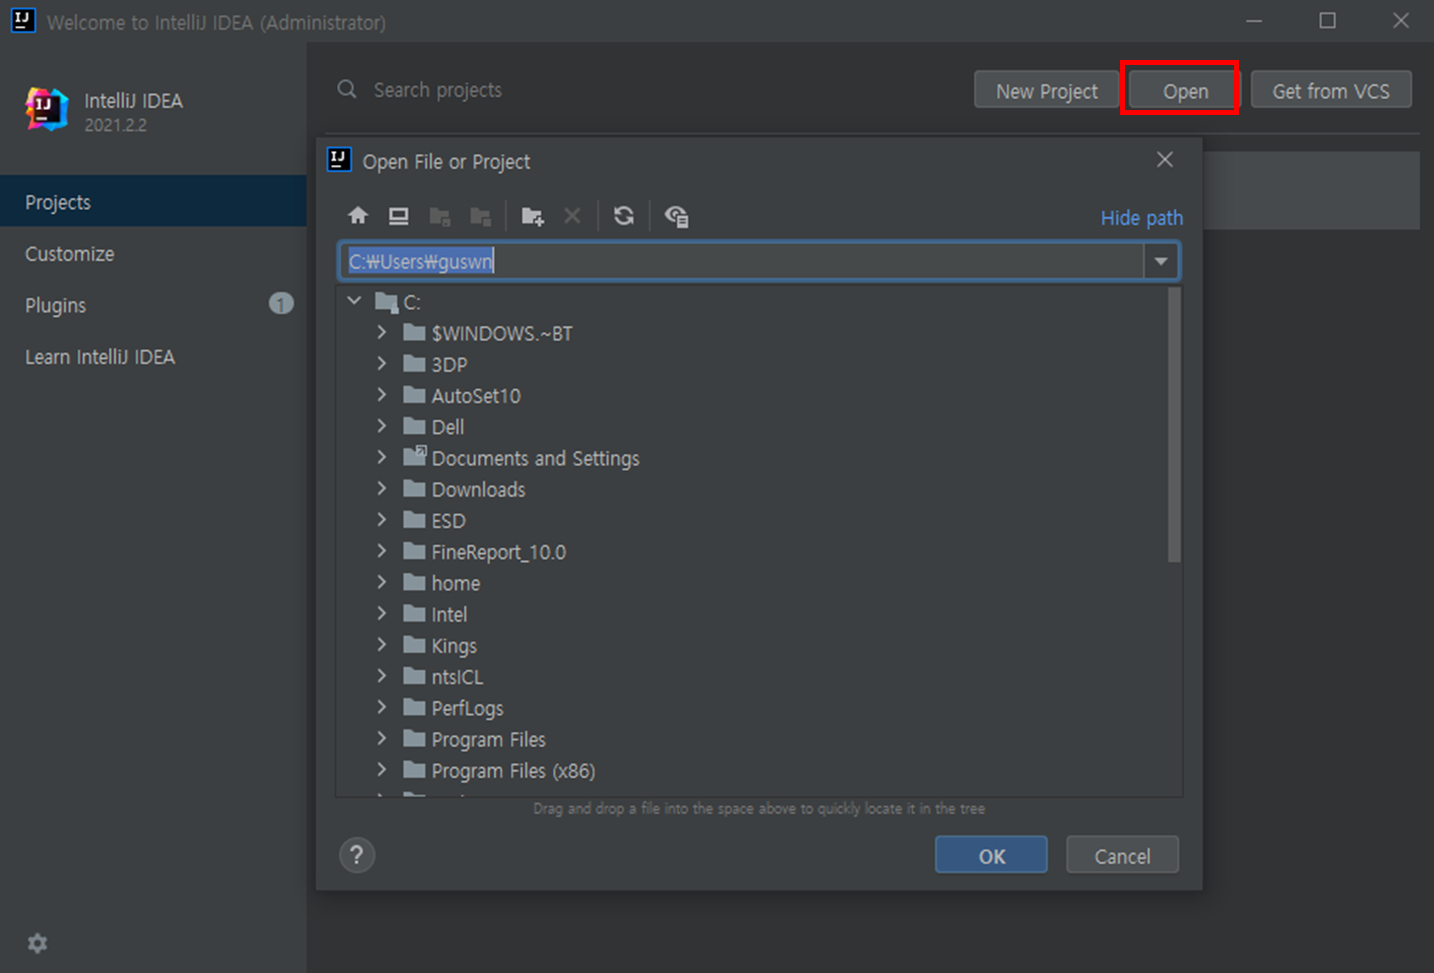The image size is (1434, 973).
Task: Click Get from VCS button
Action: (x=1331, y=91)
